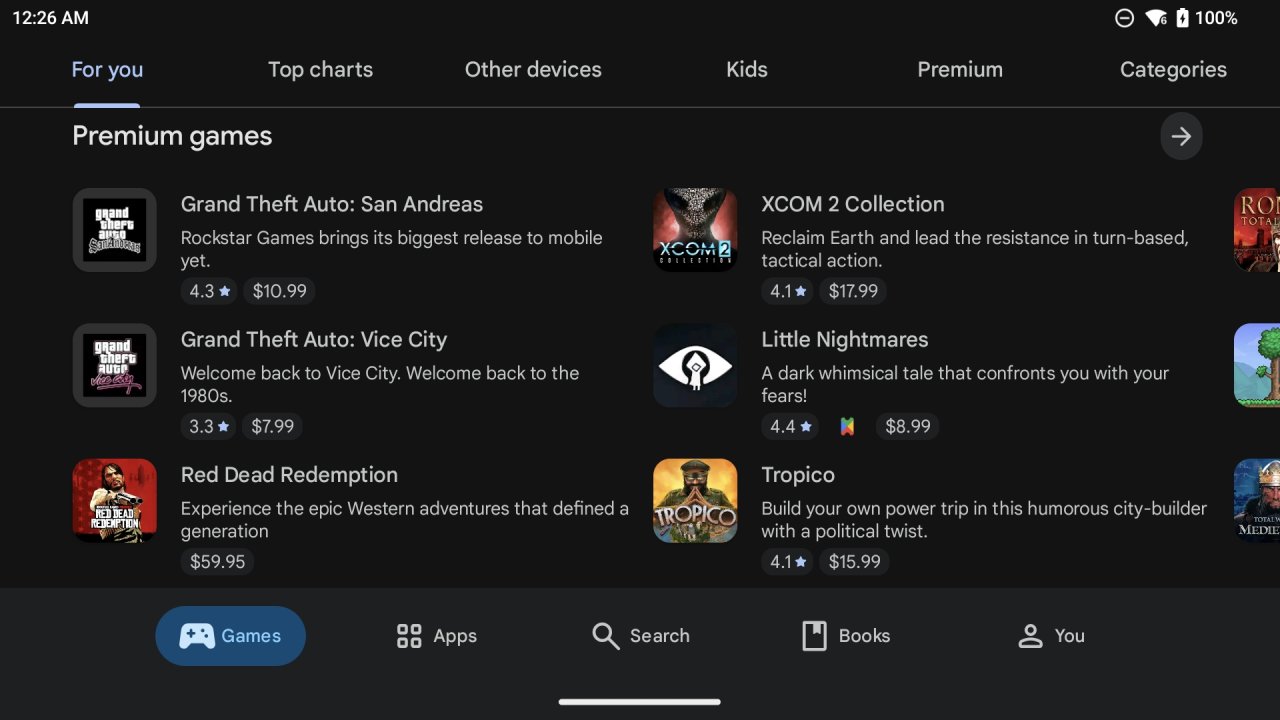Open the Red Dead Redemption game icon
The height and width of the screenshot is (720, 1280).
tap(115, 500)
